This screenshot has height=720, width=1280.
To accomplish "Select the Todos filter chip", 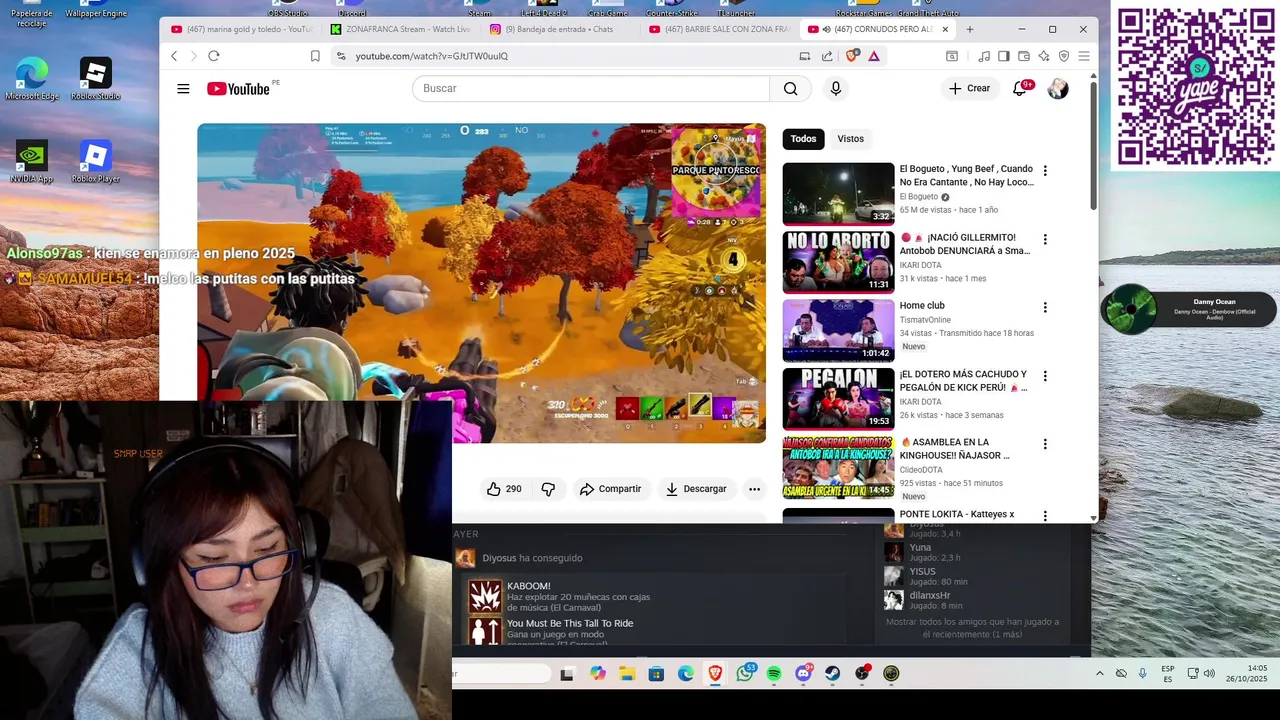I will (803, 139).
